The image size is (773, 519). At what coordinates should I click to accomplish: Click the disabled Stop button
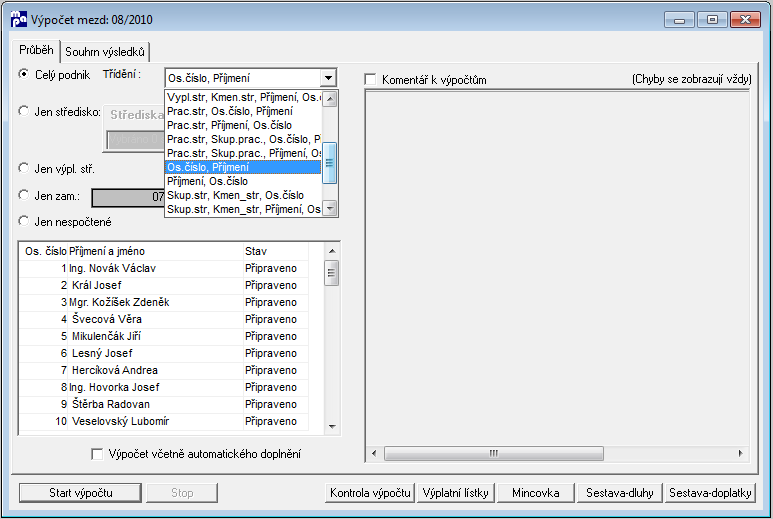point(182,493)
